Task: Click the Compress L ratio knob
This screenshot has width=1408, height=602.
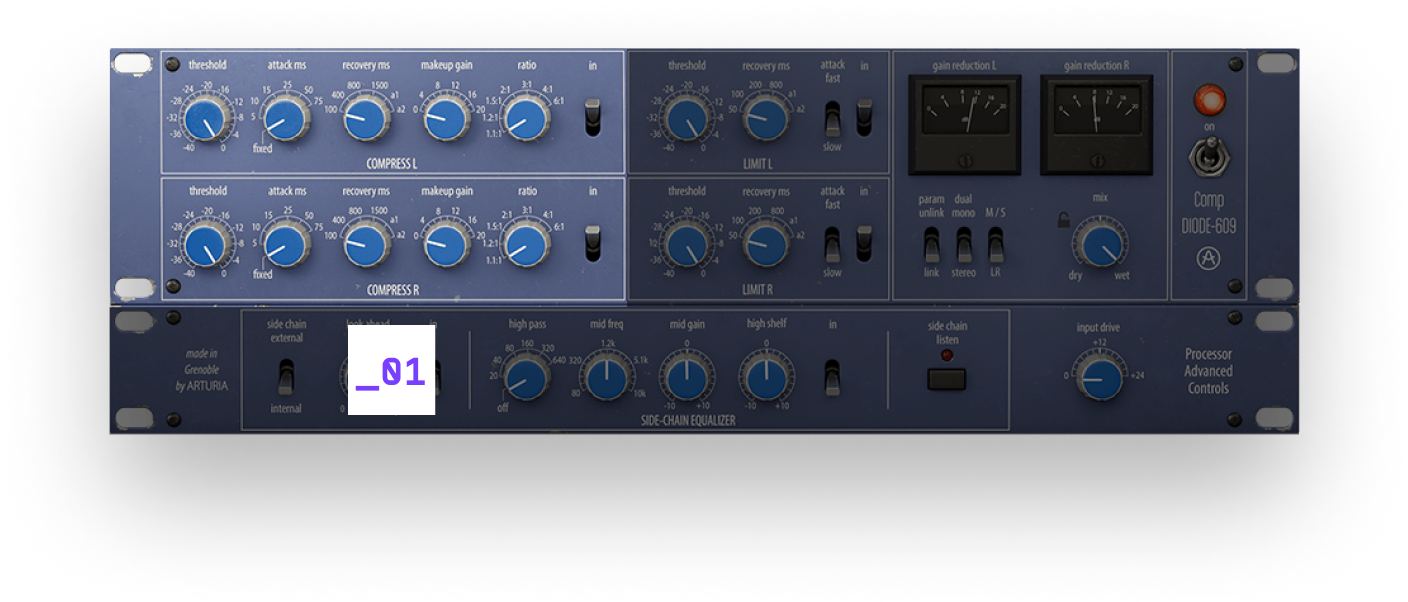Action: tap(526, 119)
